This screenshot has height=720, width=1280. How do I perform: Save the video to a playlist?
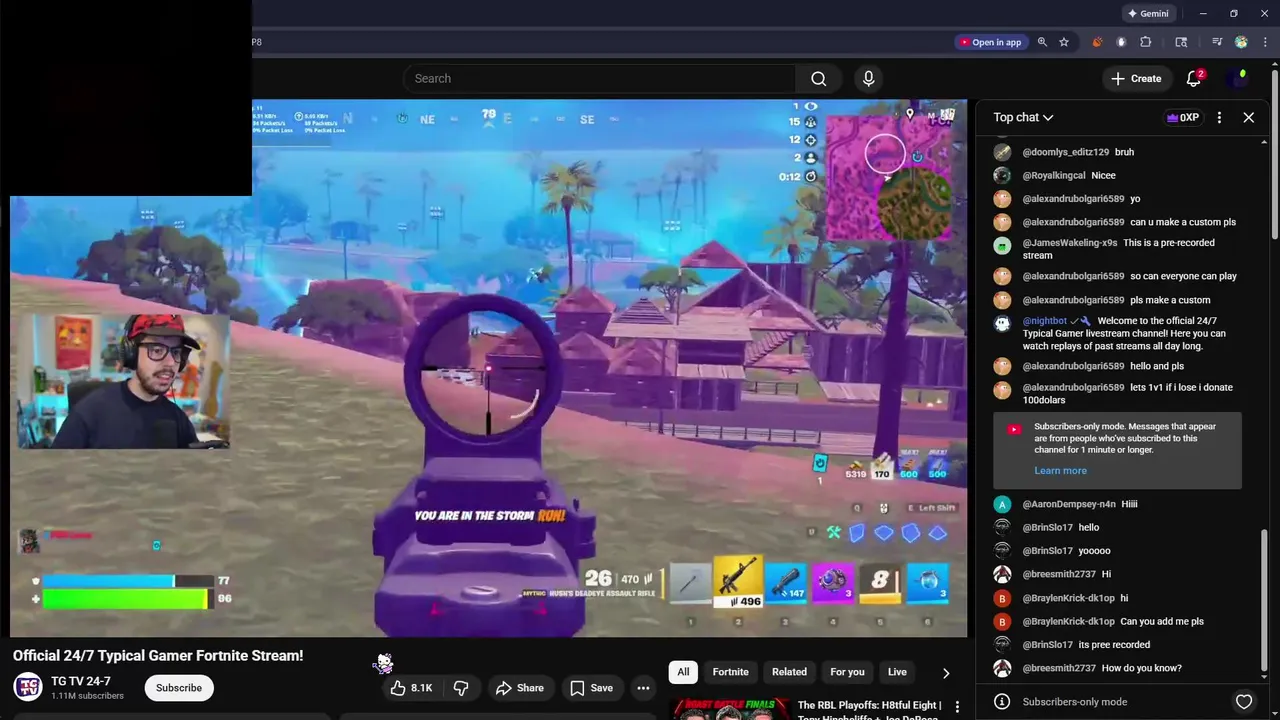tap(591, 688)
